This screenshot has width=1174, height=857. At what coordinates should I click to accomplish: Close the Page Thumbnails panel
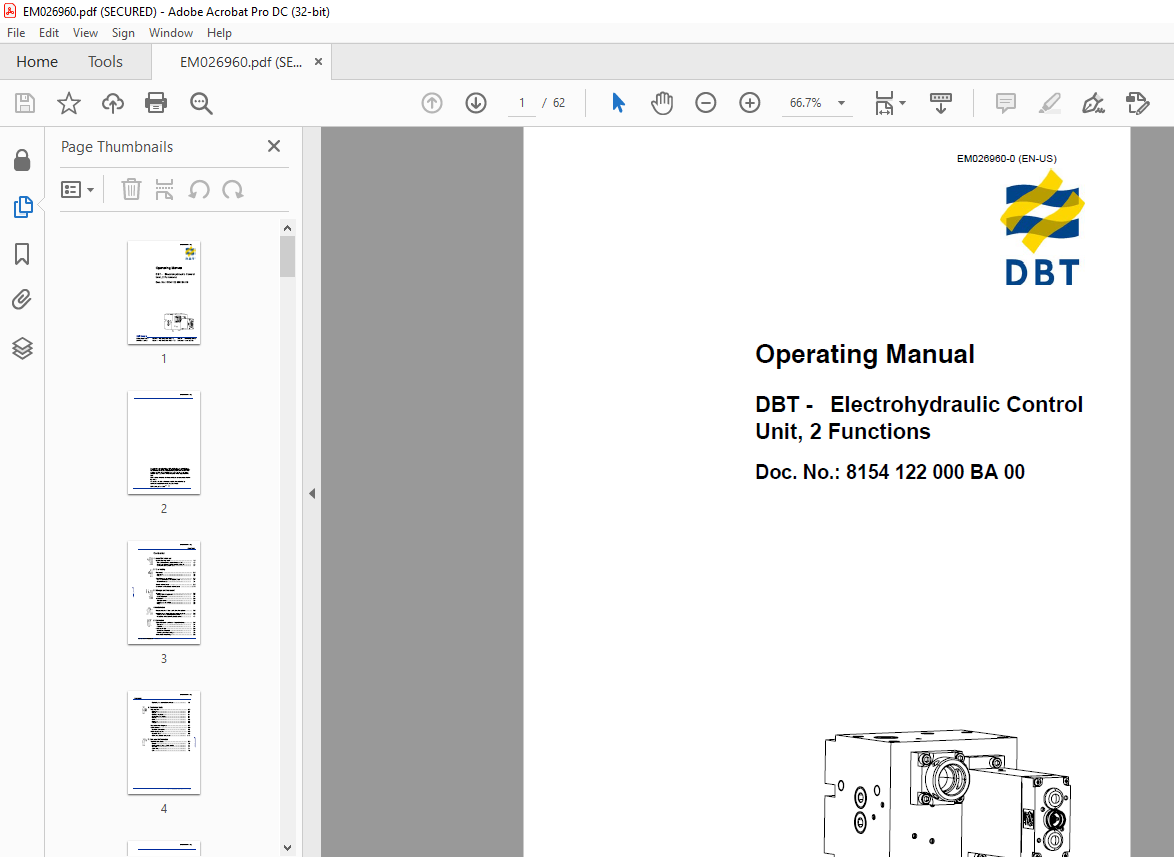[274, 146]
